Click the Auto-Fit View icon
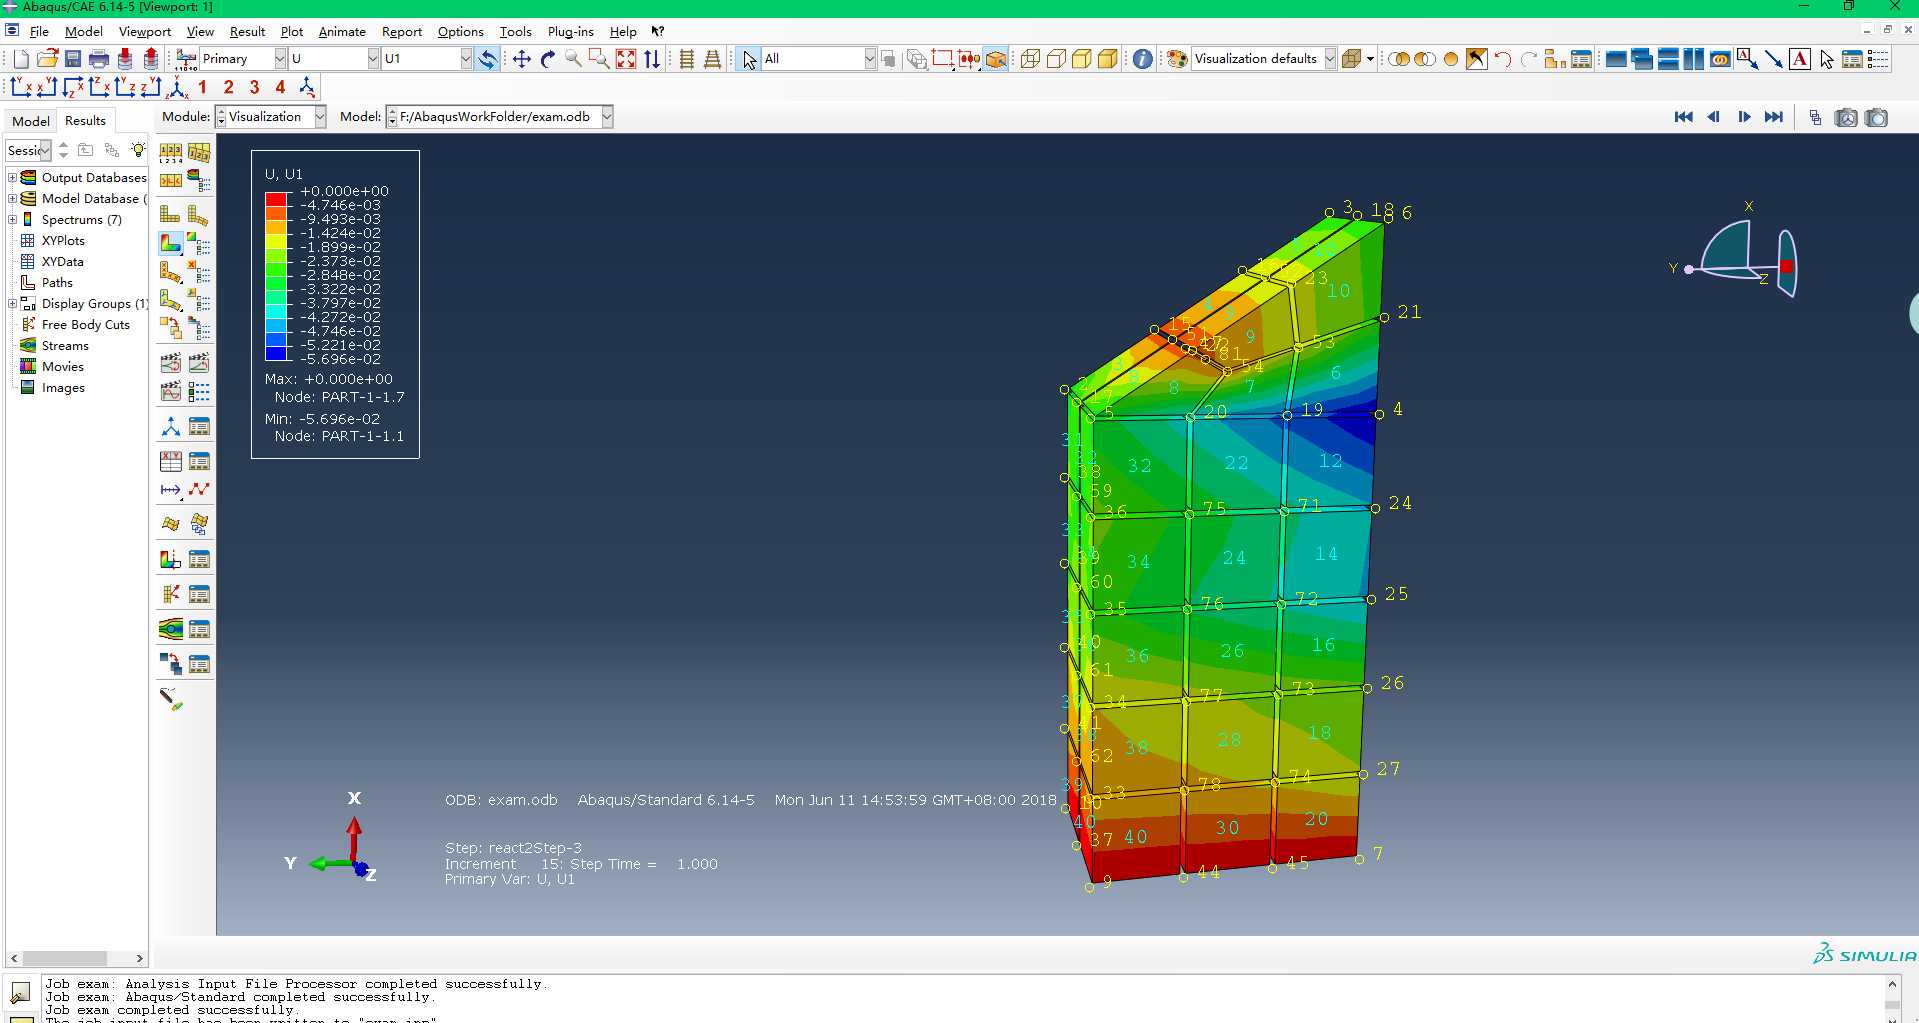 click(x=626, y=59)
